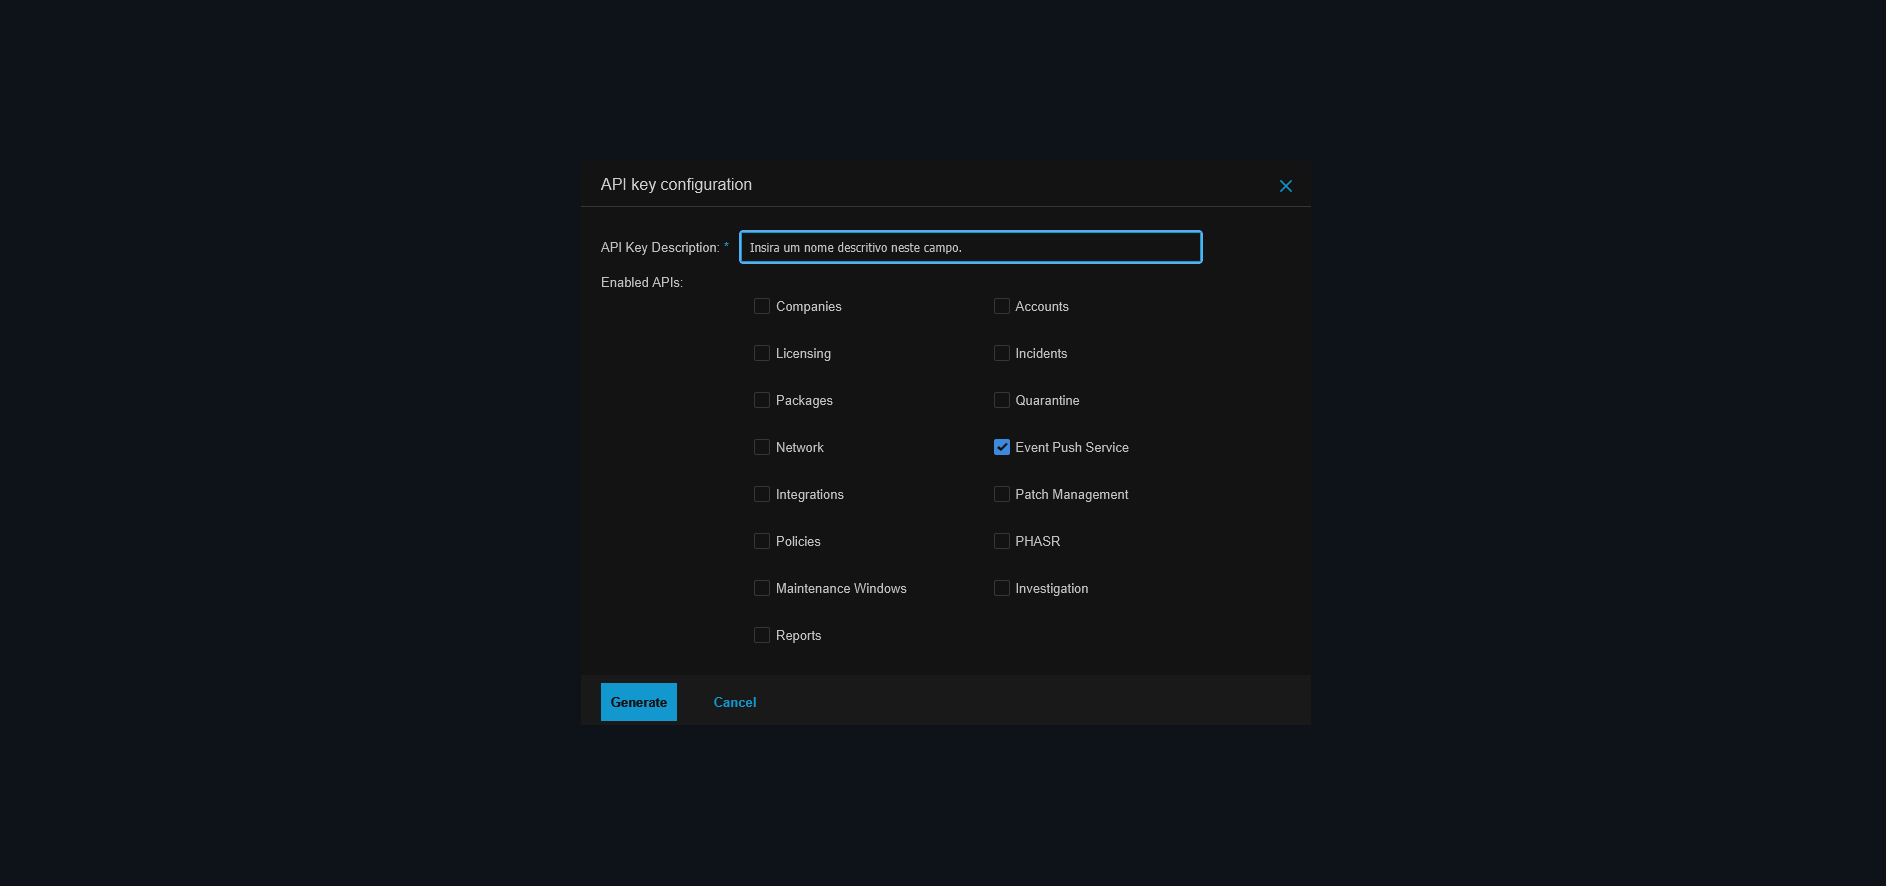Check the Reports API checkbox

pos(762,635)
